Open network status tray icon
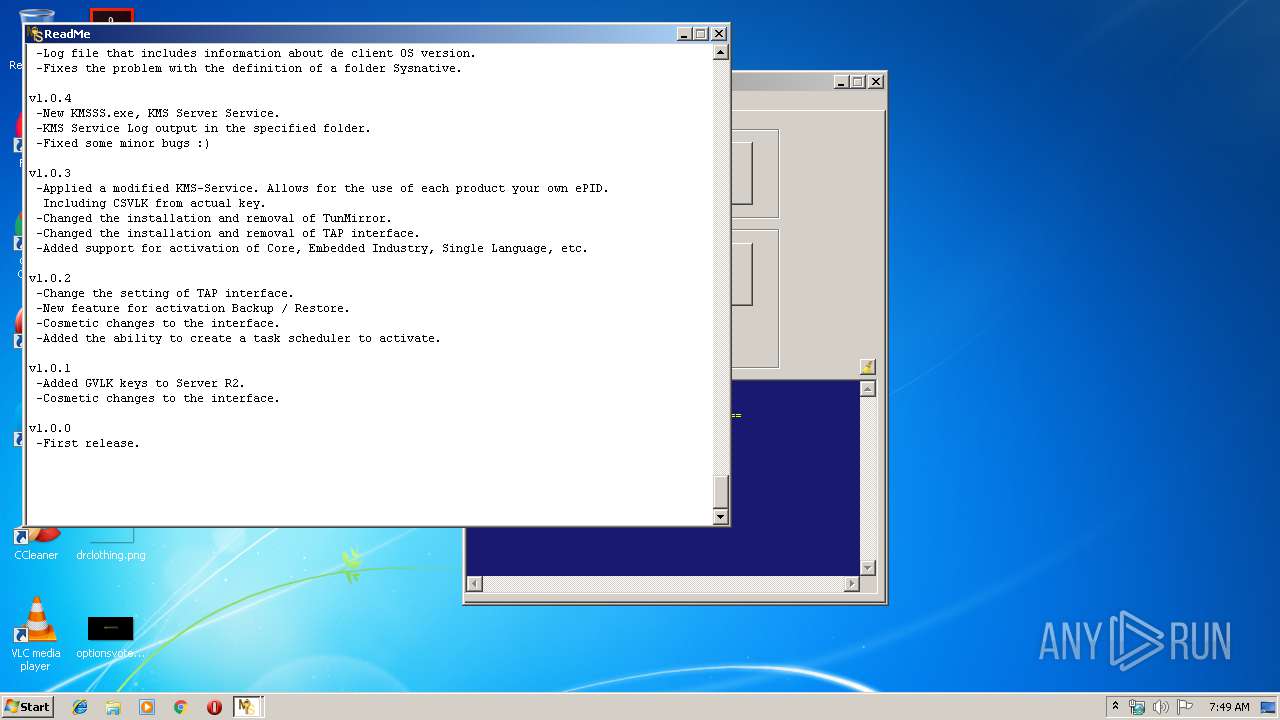 [1137, 707]
